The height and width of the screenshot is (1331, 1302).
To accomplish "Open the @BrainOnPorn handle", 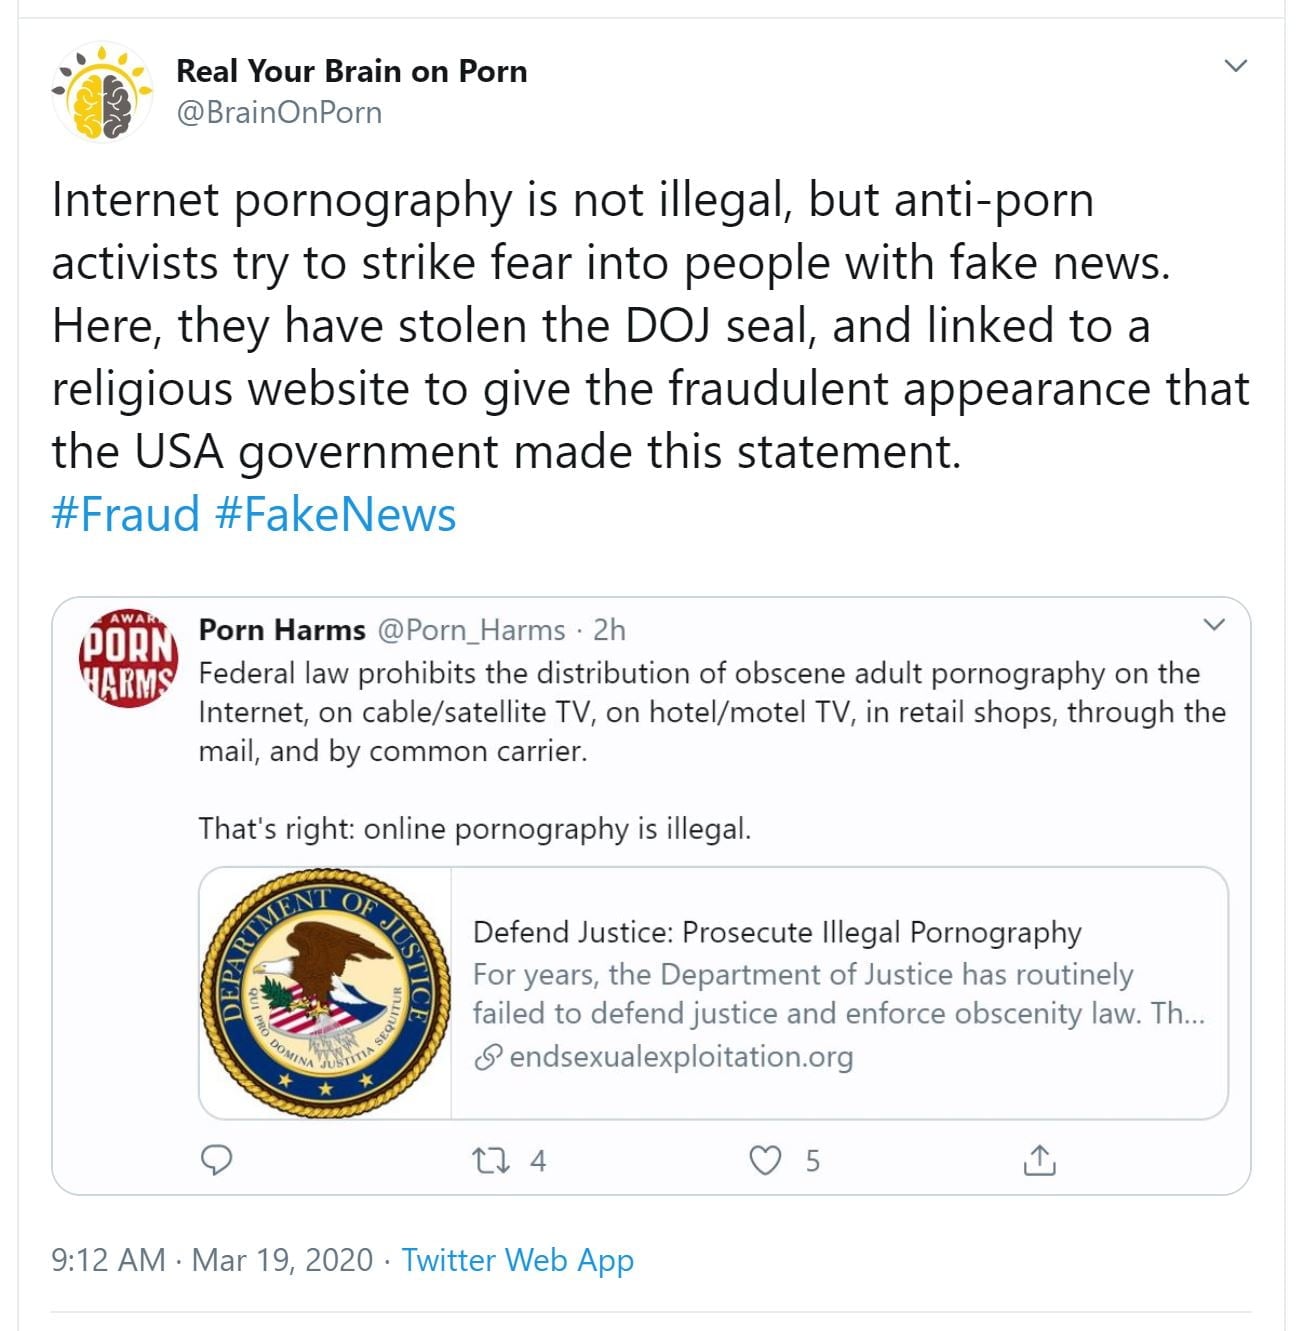I will point(279,112).
